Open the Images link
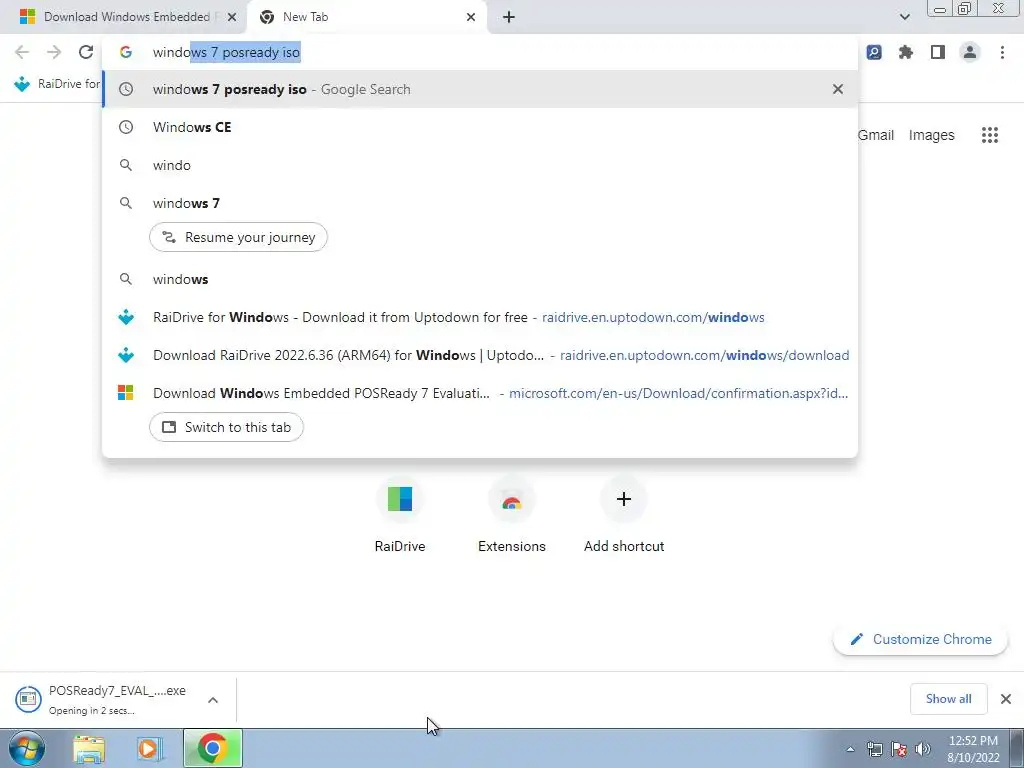 pyautogui.click(x=931, y=135)
